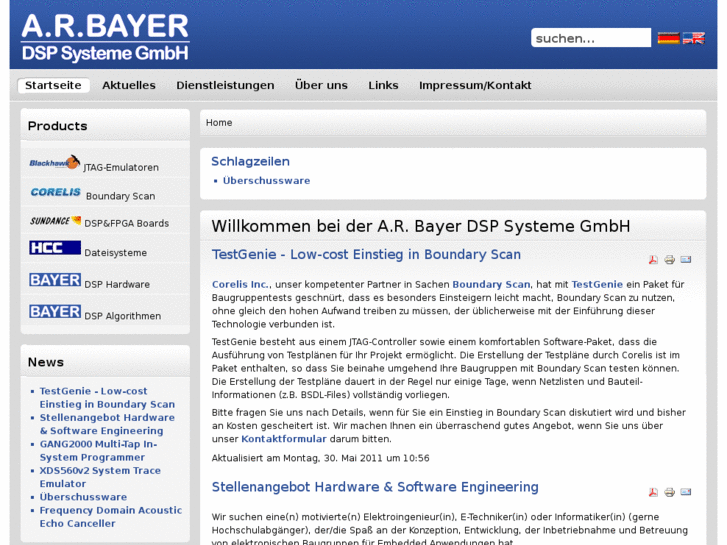Print the Stellenangebot article
The image size is (727, 545).
pos(669,492)
